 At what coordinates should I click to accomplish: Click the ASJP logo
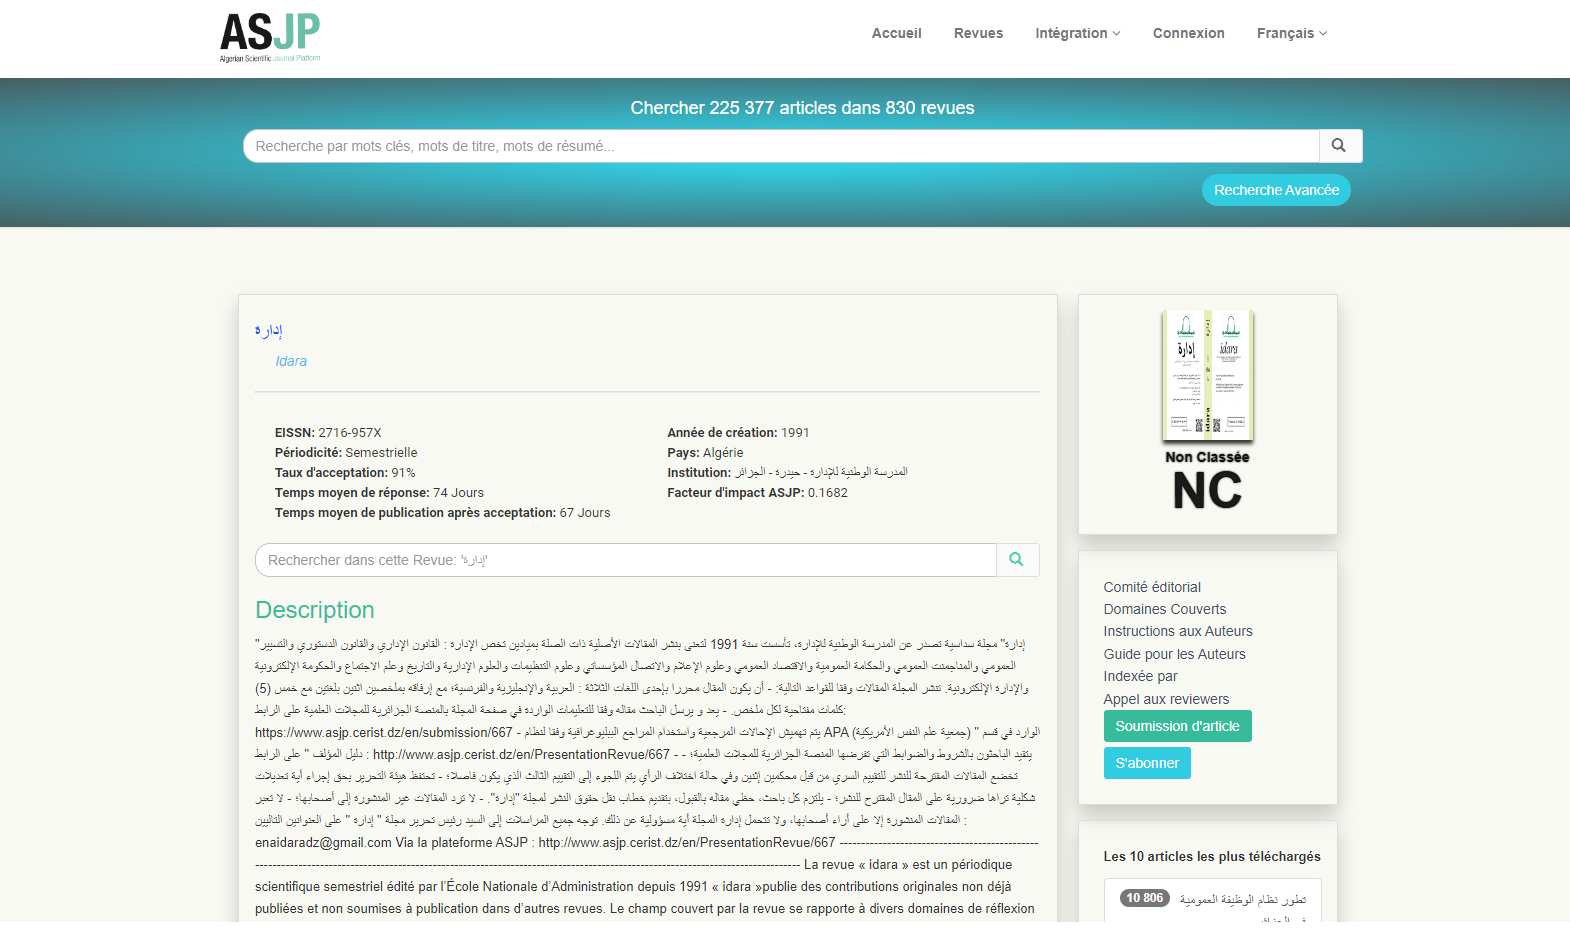pyautogui.click(x=270, y=36)
